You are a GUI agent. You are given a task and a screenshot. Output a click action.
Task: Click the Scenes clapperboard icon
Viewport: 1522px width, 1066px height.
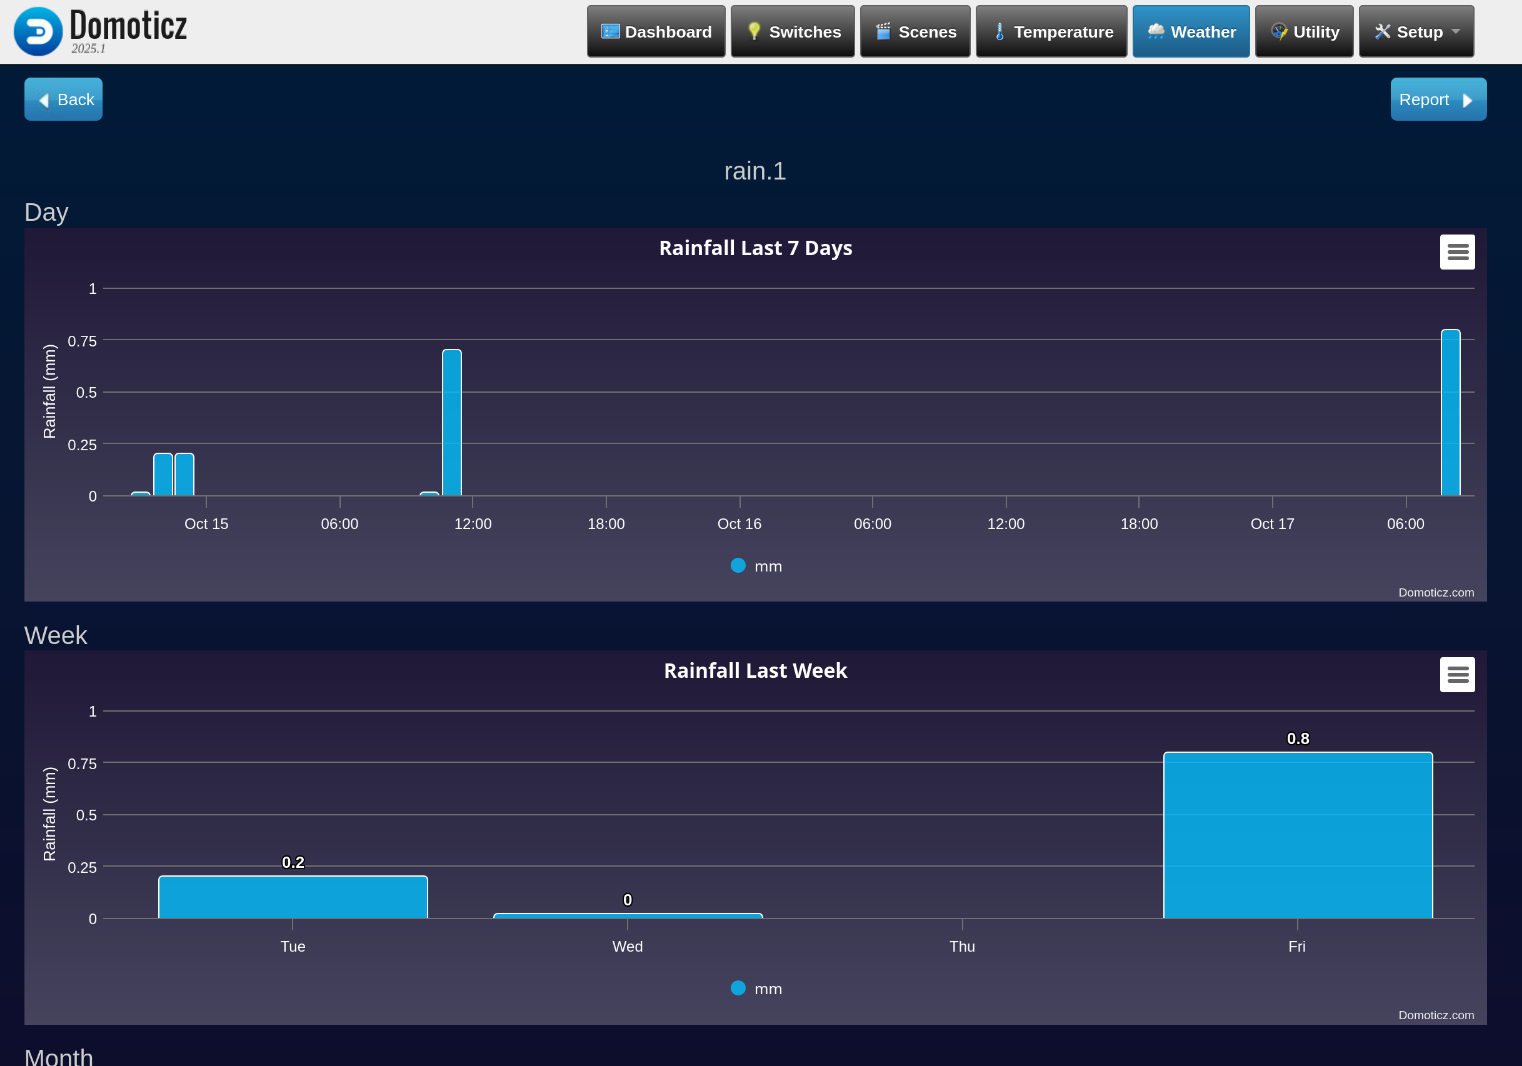(x=883, y=32)
